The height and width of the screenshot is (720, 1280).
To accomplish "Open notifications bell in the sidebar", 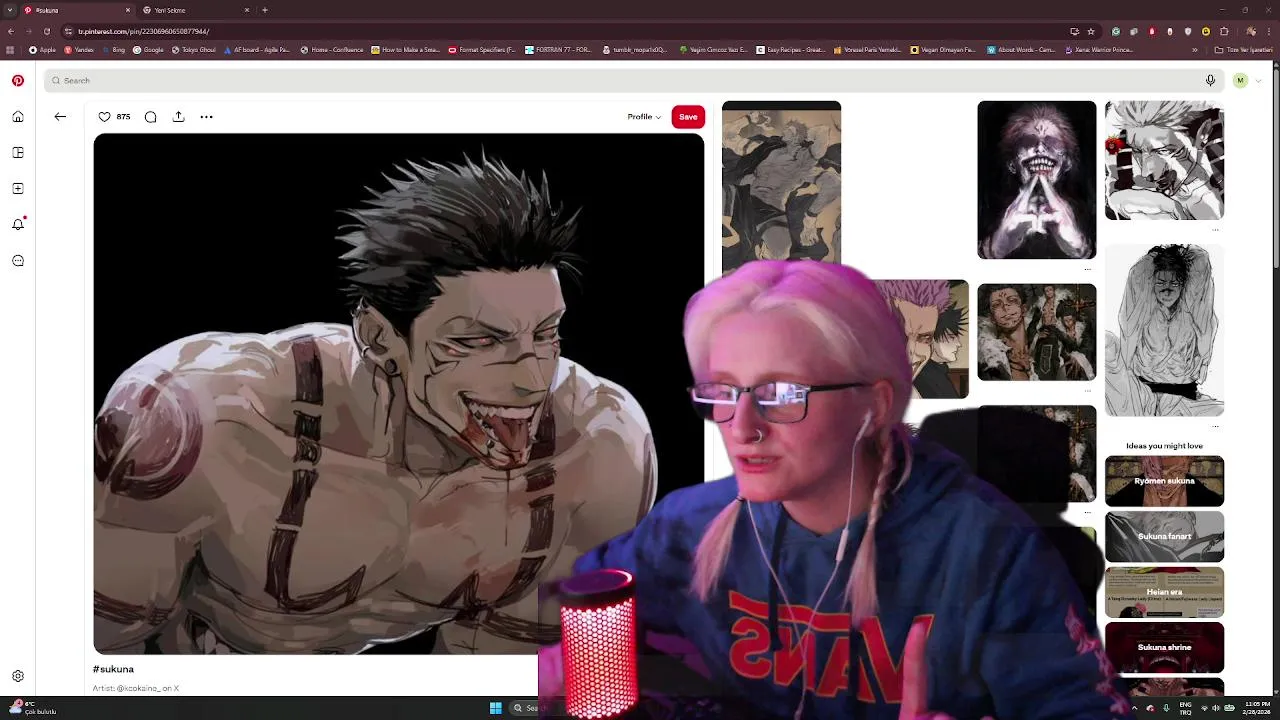I will coord(18,225).
